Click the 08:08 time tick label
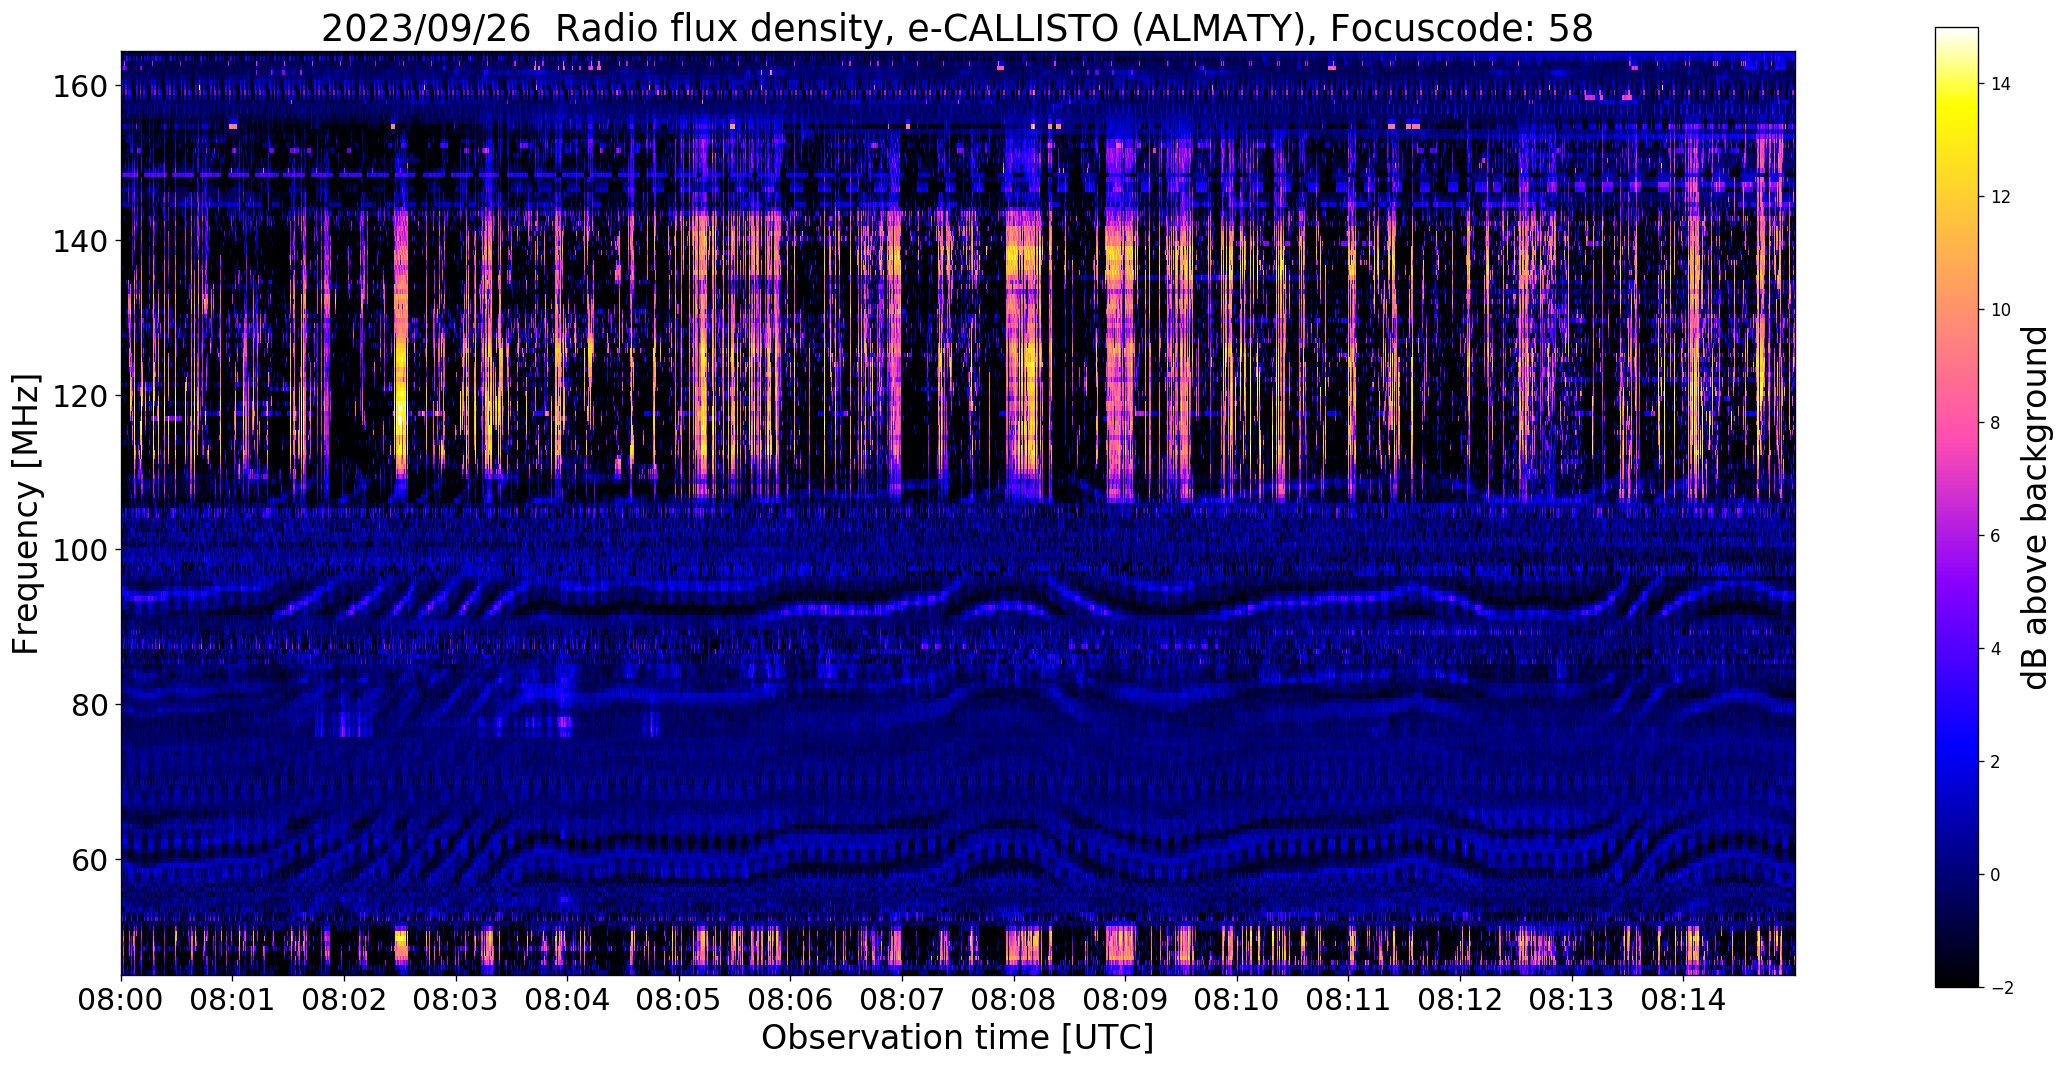 pos(1014,999)
